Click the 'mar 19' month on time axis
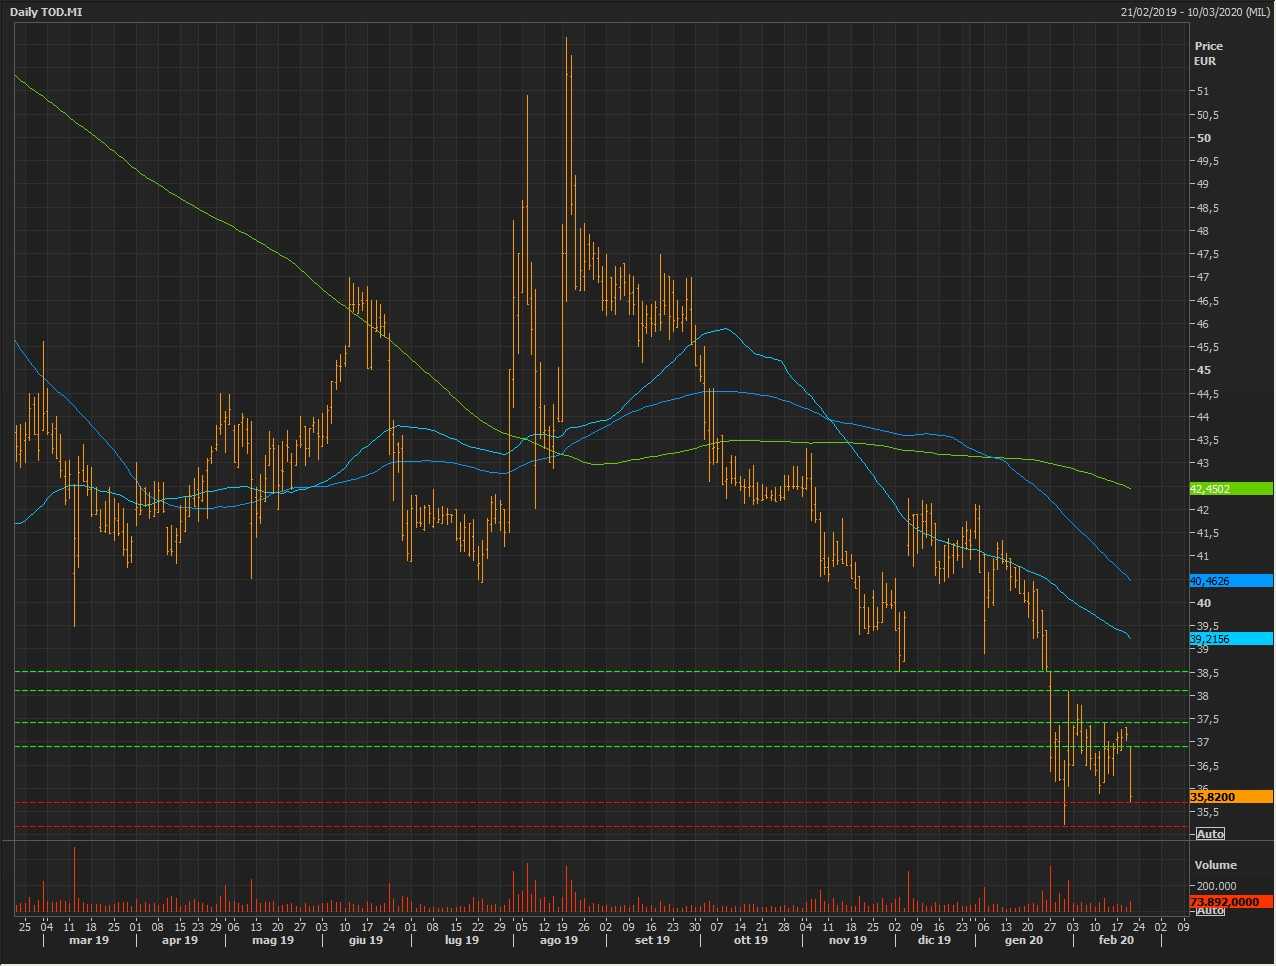The image size is (1276, 966). coord(89,941)
